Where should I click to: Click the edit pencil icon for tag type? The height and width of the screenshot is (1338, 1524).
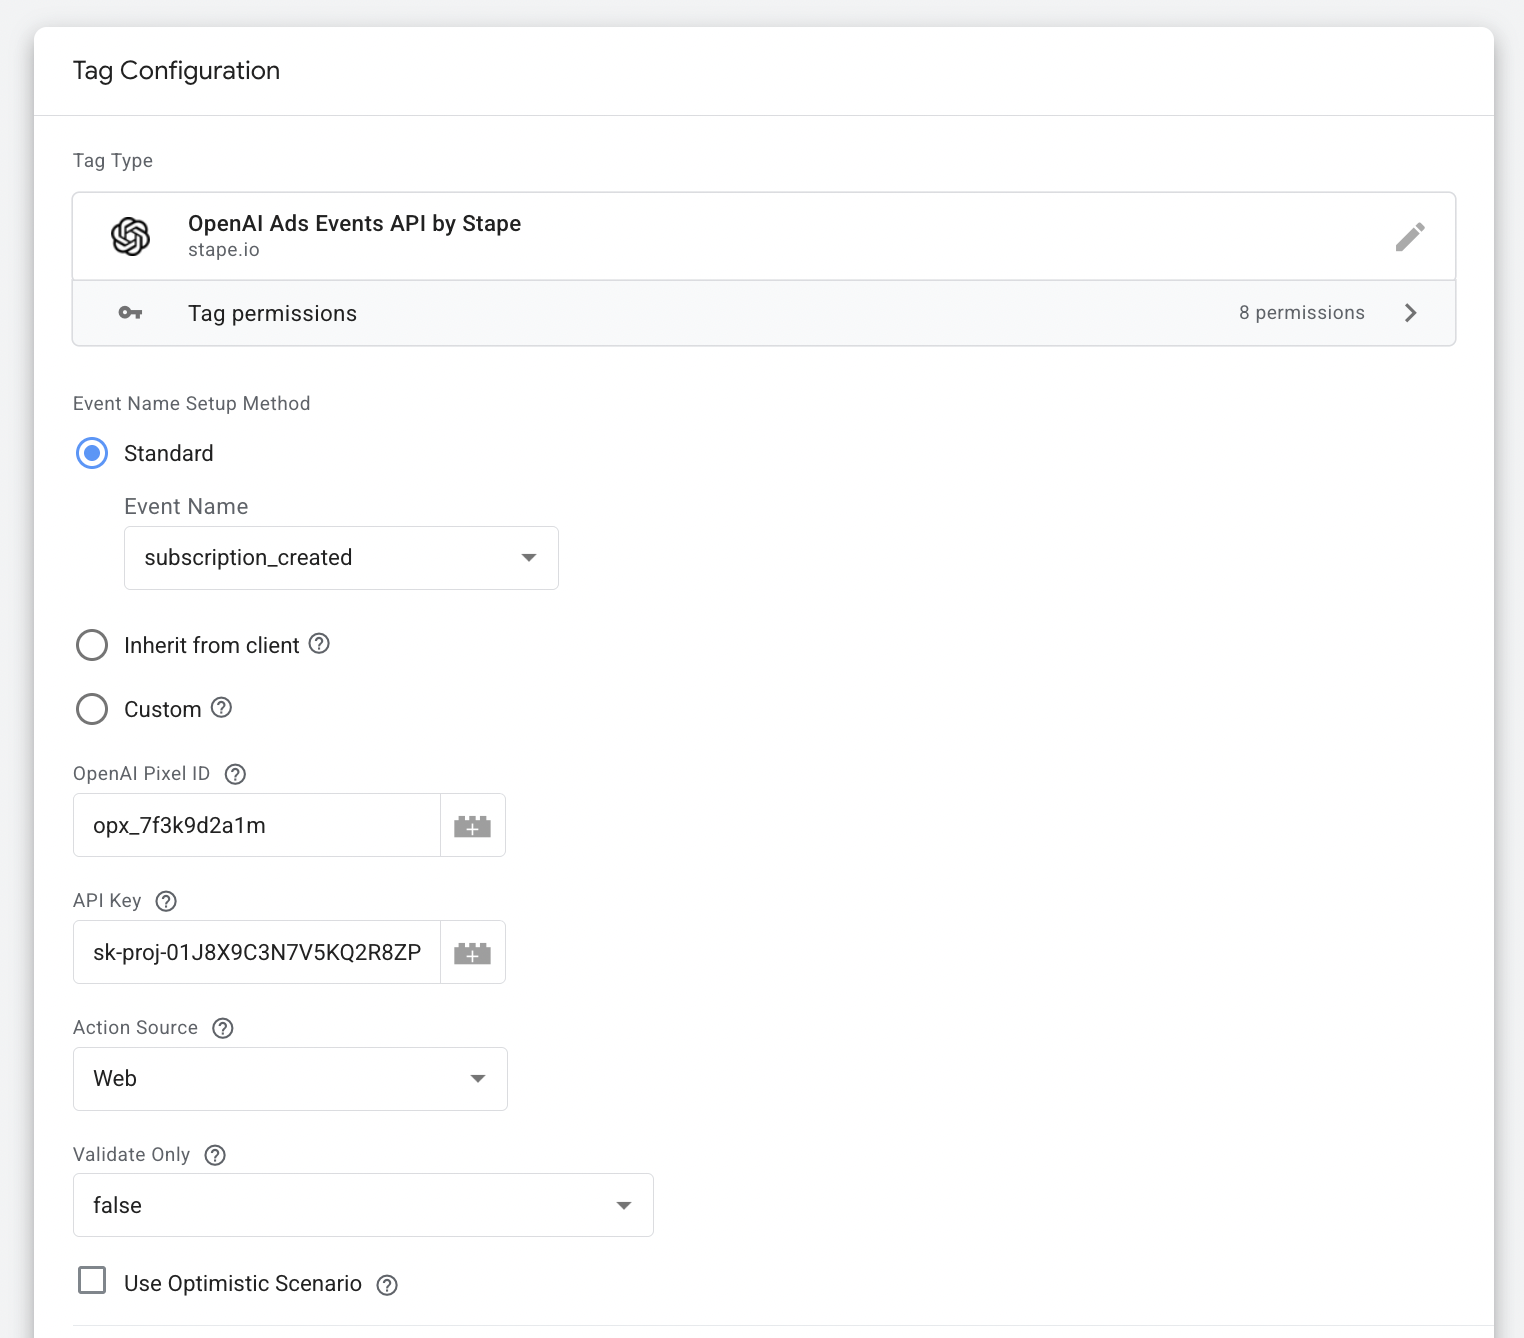[x=1410, y=237]
